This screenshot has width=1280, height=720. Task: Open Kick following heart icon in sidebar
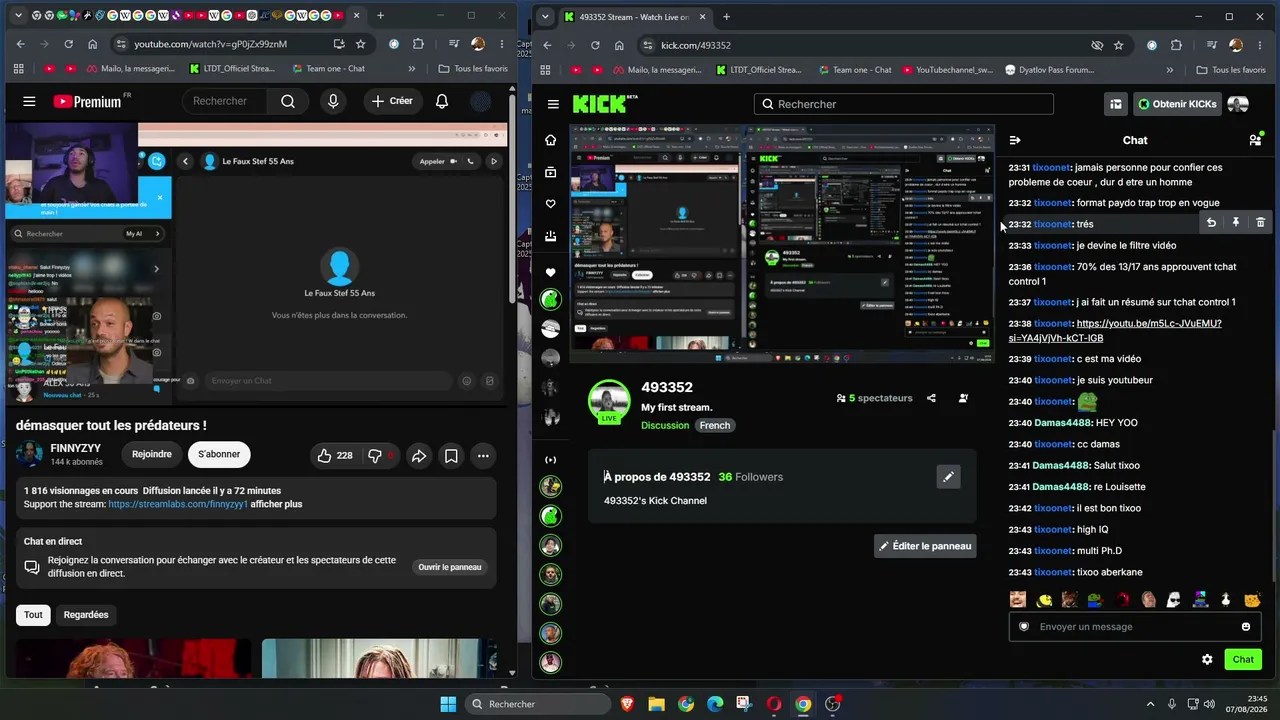click(x=550, y=204)
